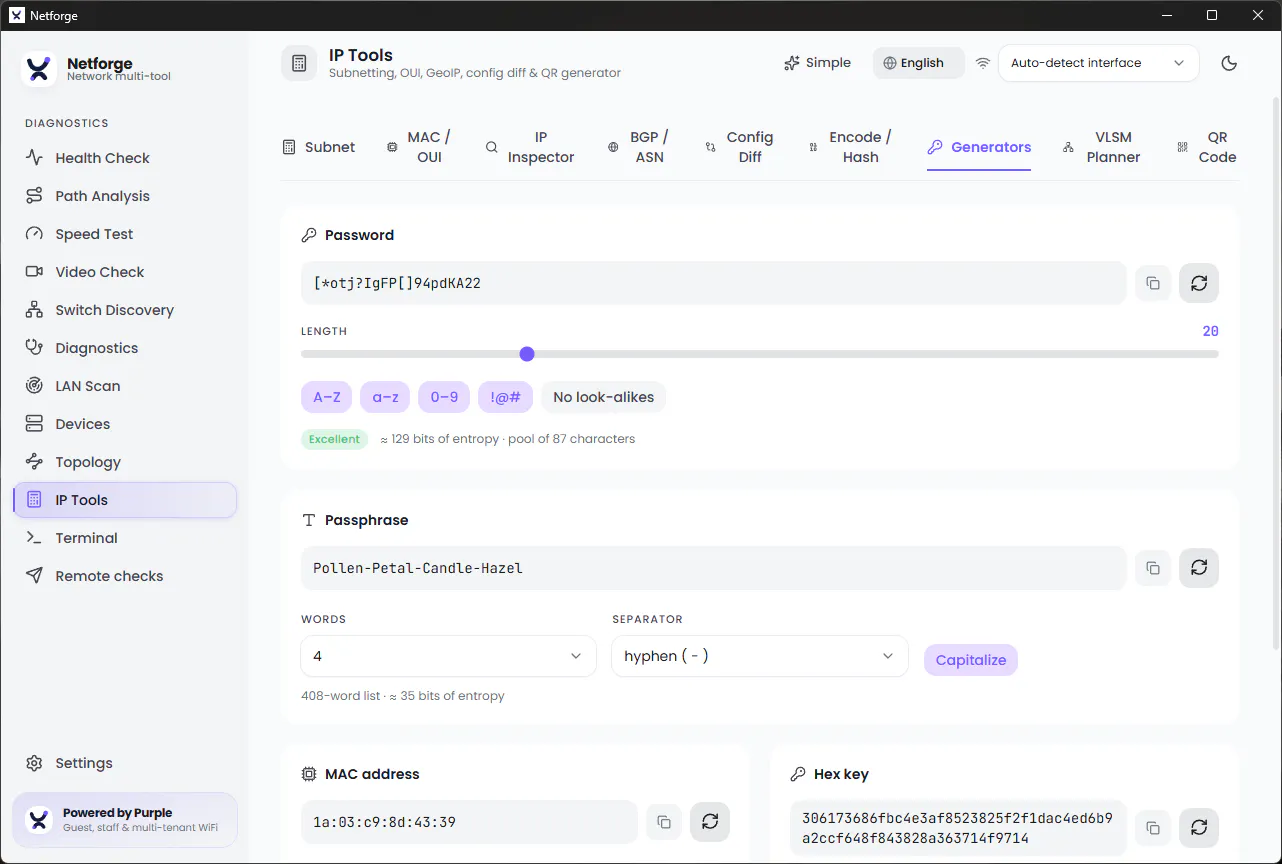Image resolution: width=1282 pixels, height=864 pixels.
Task: Open Terminal from sidebar
Action: click(125, 538)
